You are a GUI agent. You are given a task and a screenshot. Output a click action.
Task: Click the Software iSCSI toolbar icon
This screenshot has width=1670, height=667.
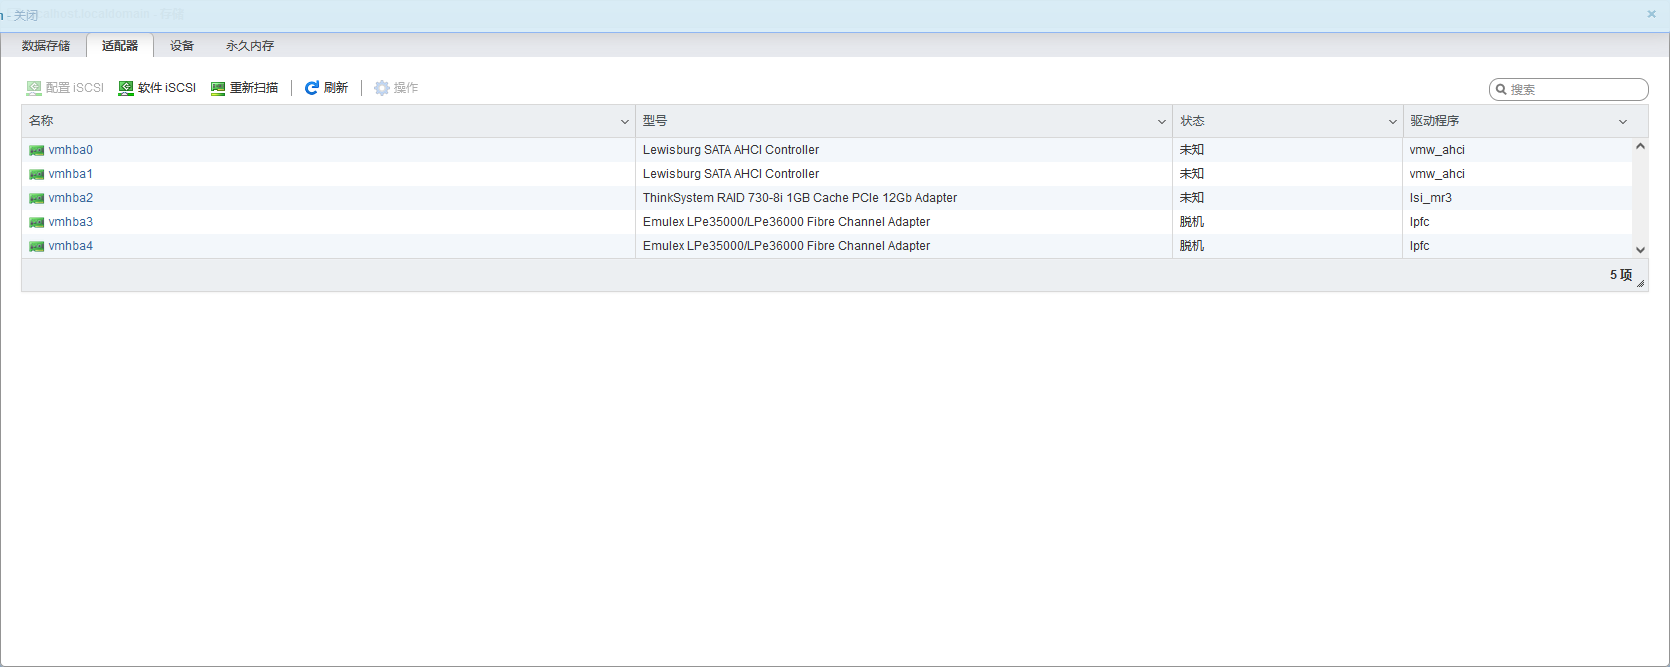tap(126, 88)
